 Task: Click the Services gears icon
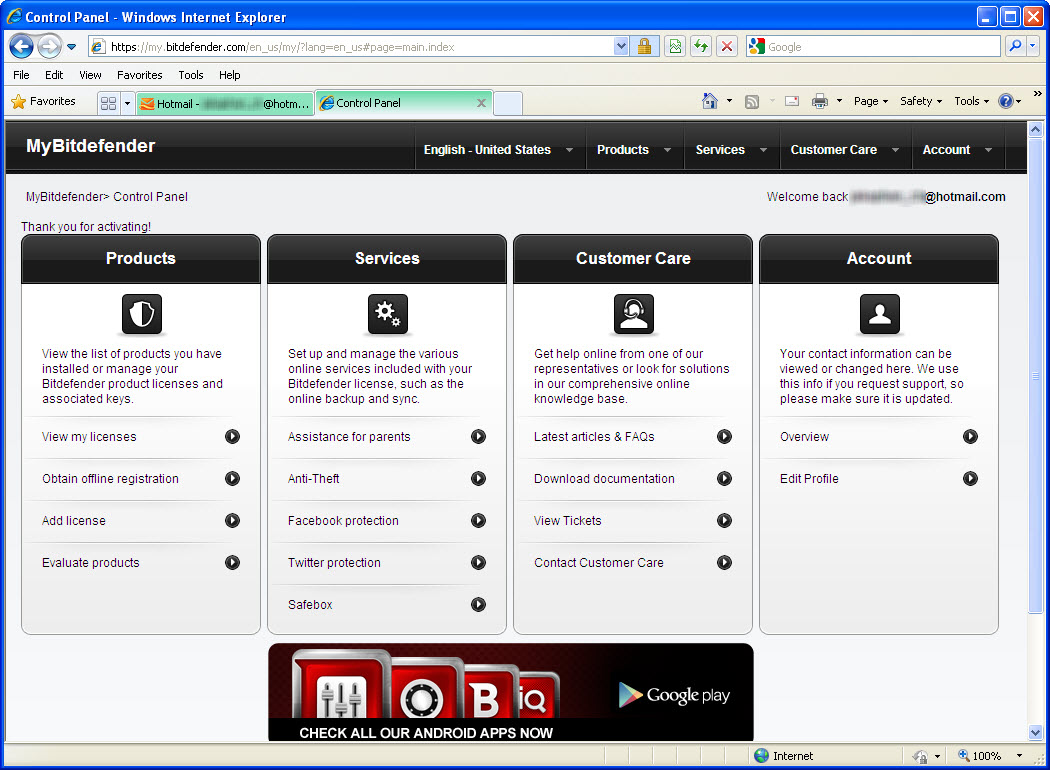pos(387,314)
